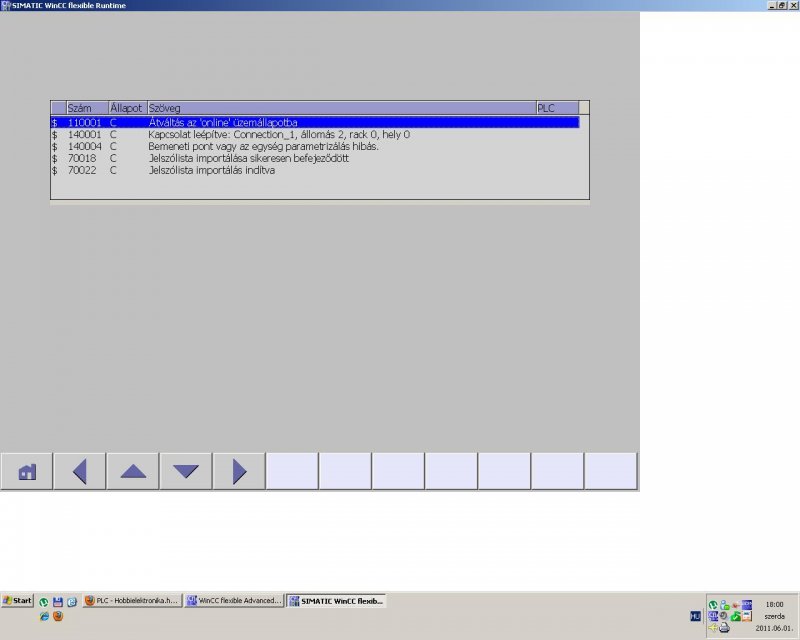The width and height of the screenshot is (800, 640).
Task: Click message number 70018
Action: [82, 158]
